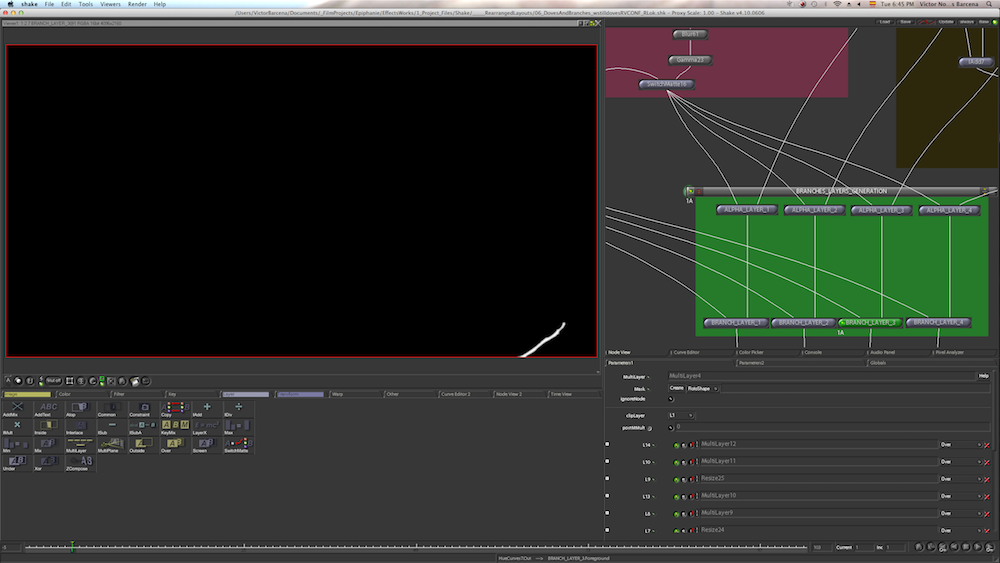This screenshot has height=563, width=1000.
Task: Open the RotoShape mask type dropdown
Action: pos(702,388)
